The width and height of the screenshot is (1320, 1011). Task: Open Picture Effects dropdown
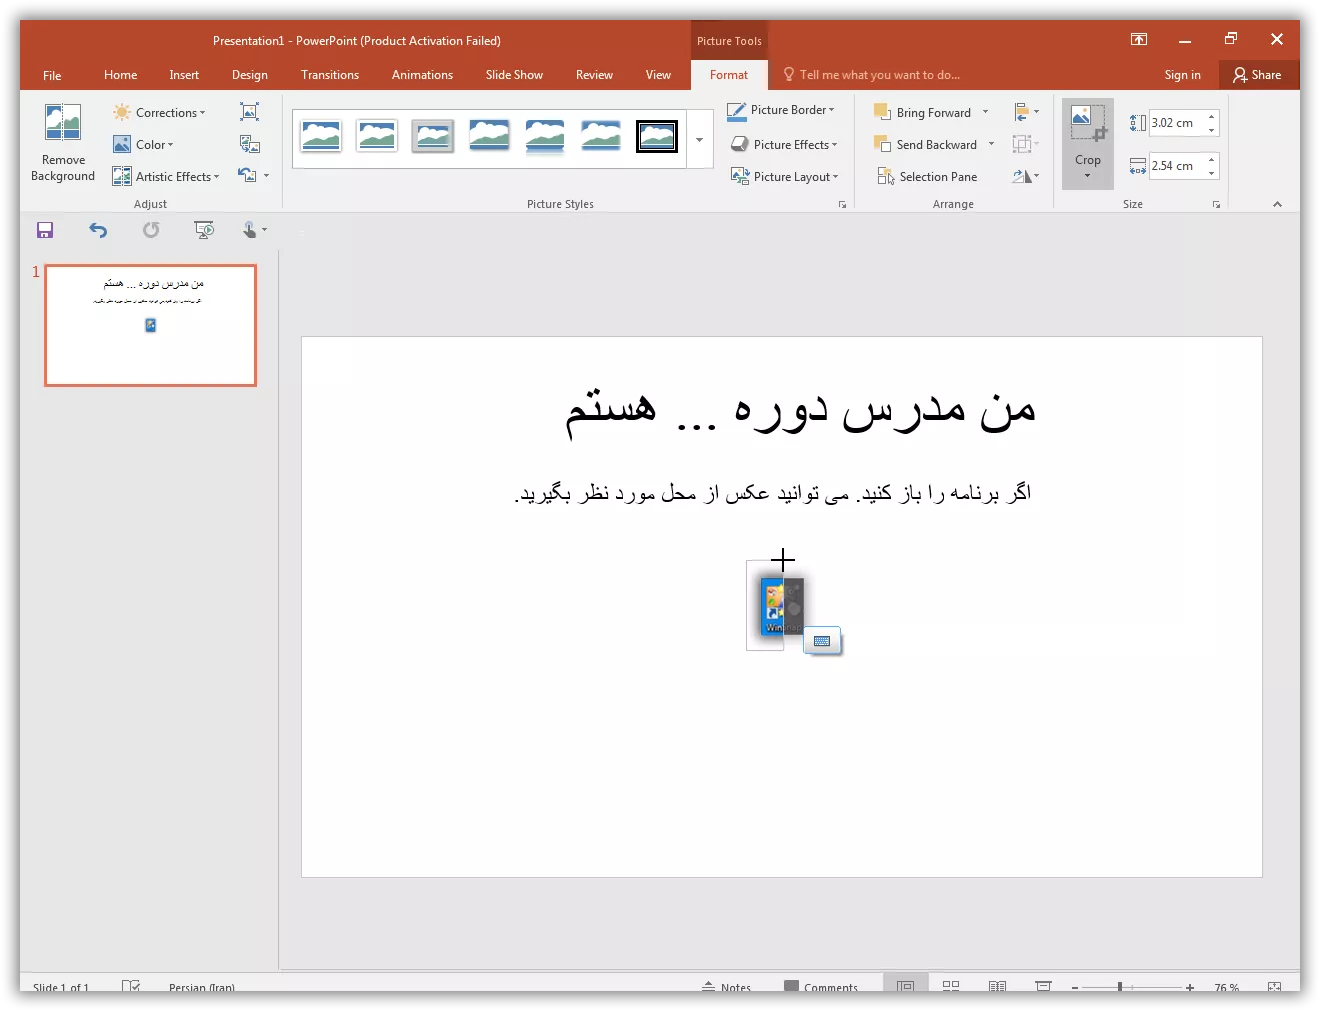(784, 145)
